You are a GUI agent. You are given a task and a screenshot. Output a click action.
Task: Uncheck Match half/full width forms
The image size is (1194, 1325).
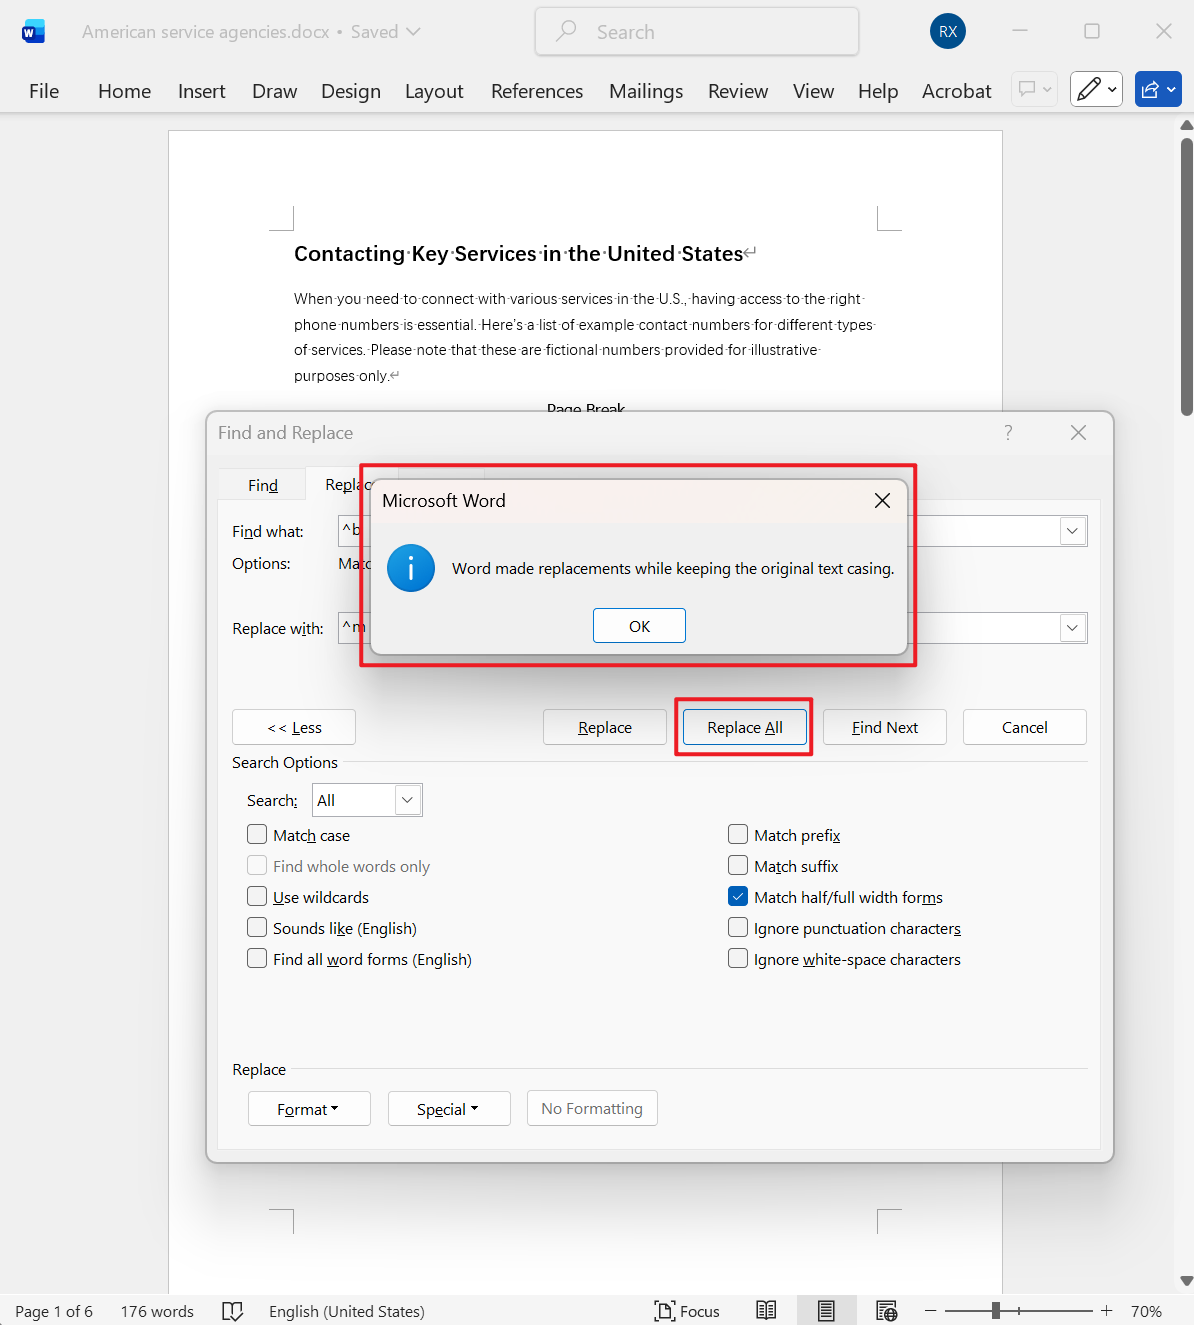pyautogui.click(x=738, y=897)
